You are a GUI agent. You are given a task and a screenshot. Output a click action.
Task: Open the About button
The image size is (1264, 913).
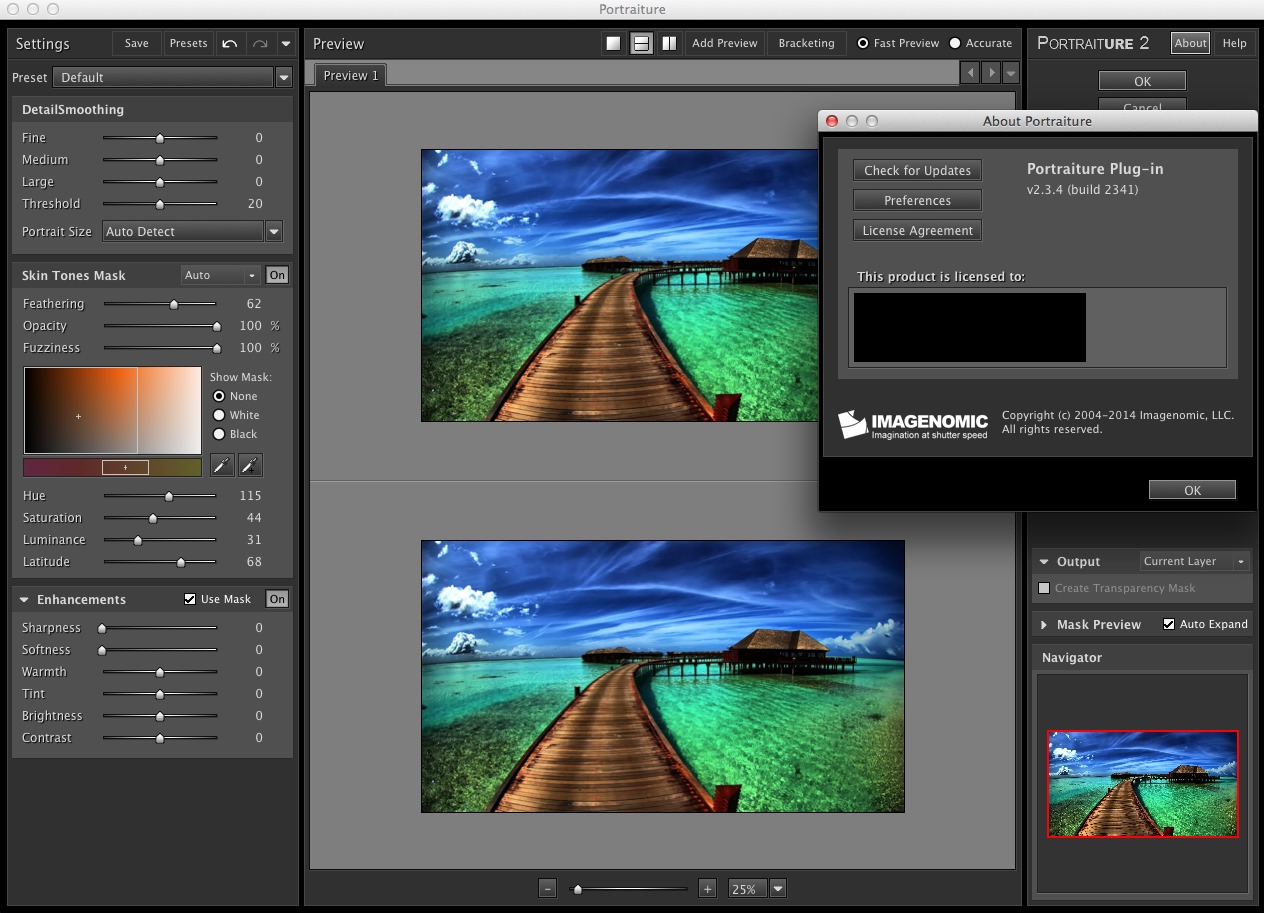click(x=1190, y=43)
